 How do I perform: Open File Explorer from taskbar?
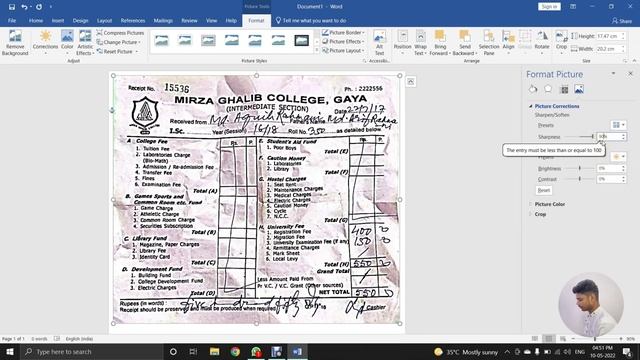point(214,351)
